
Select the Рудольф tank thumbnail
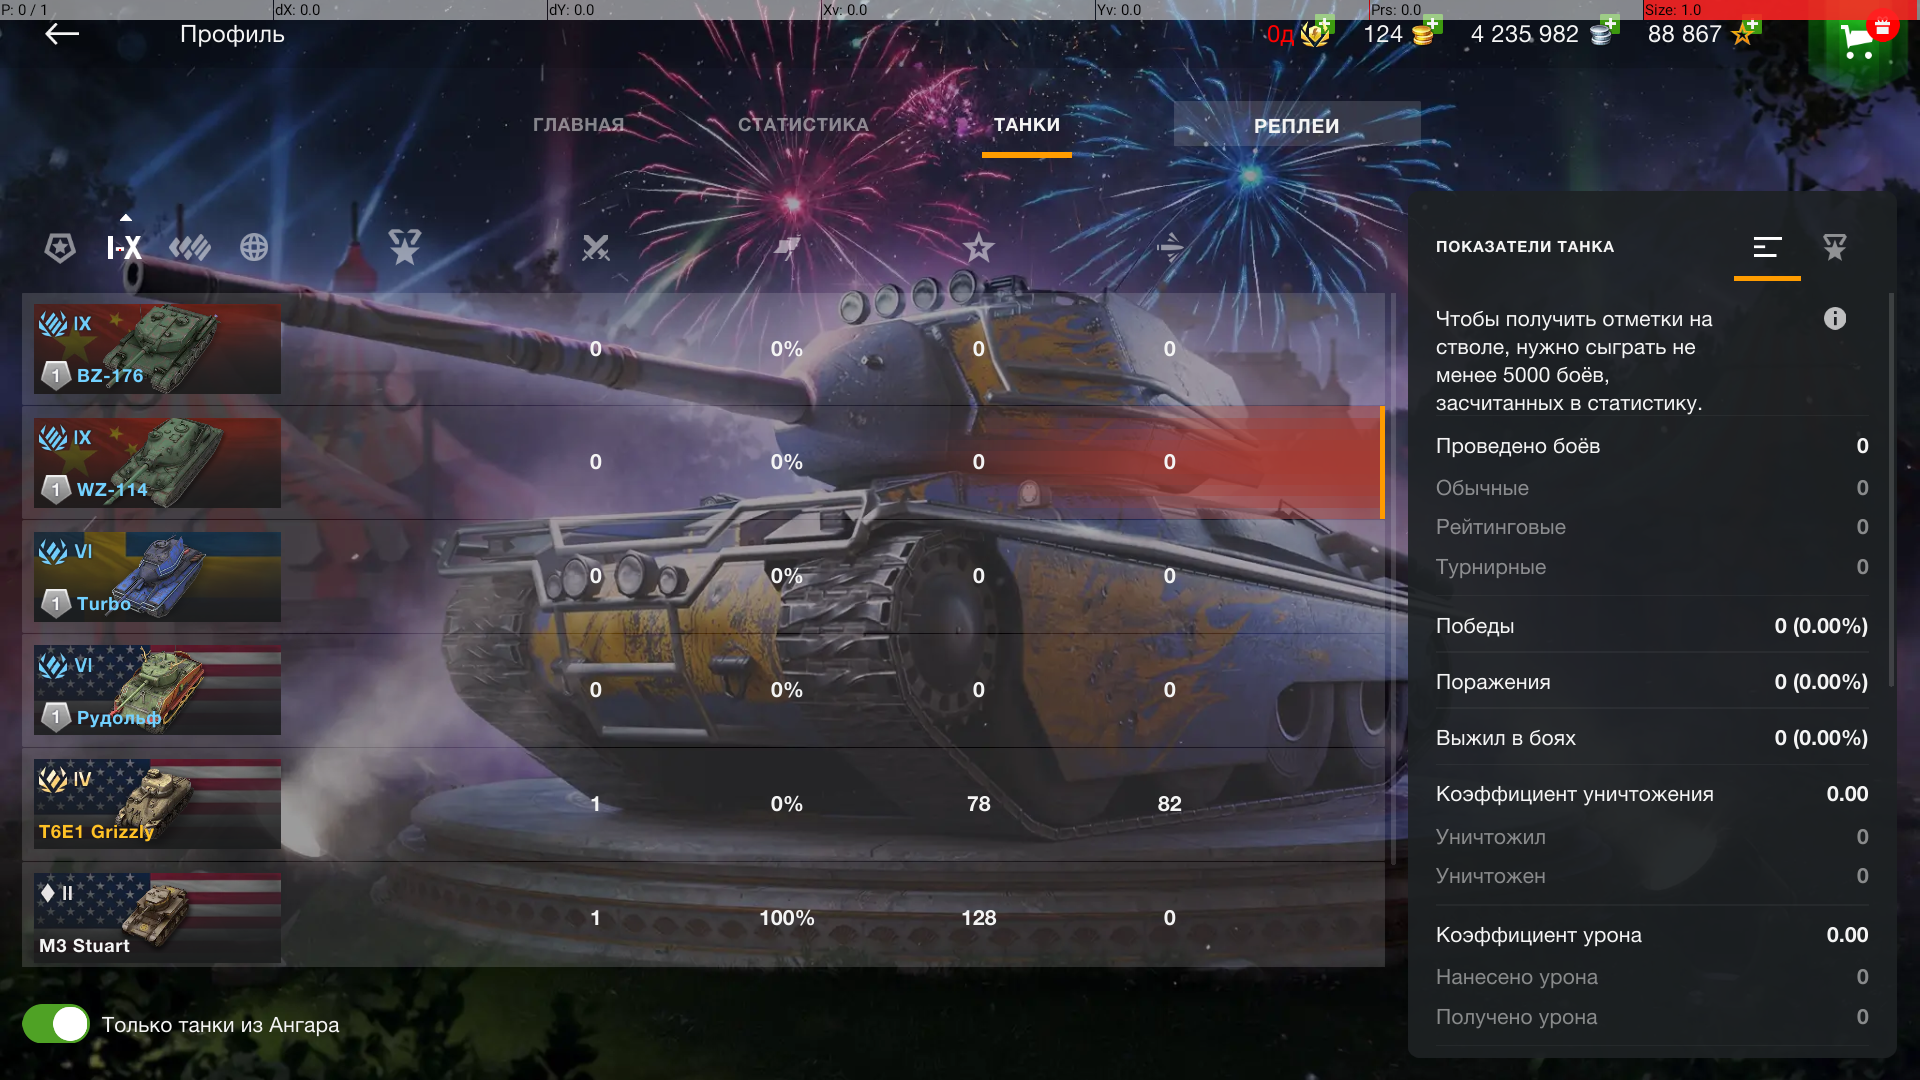coord(157,691)
